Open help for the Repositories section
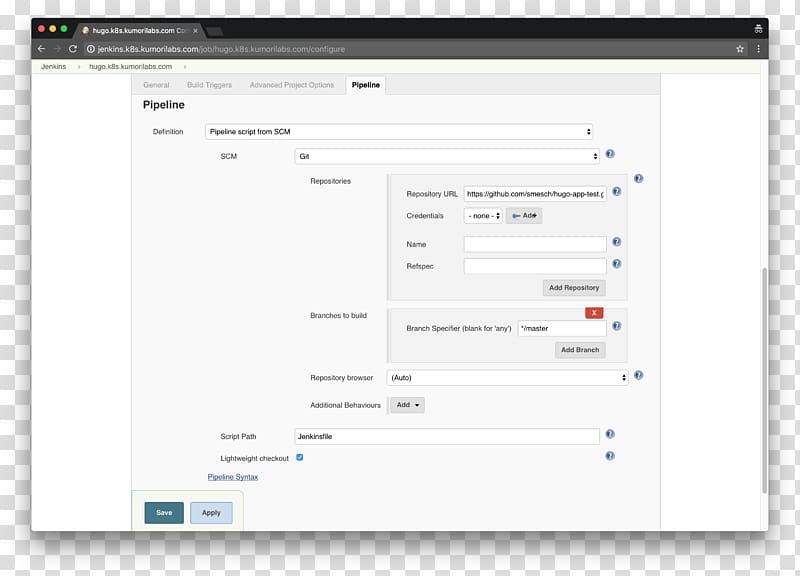Image resolution: width=800 pixels, height=576 pixels. click(x=638, y=179)
